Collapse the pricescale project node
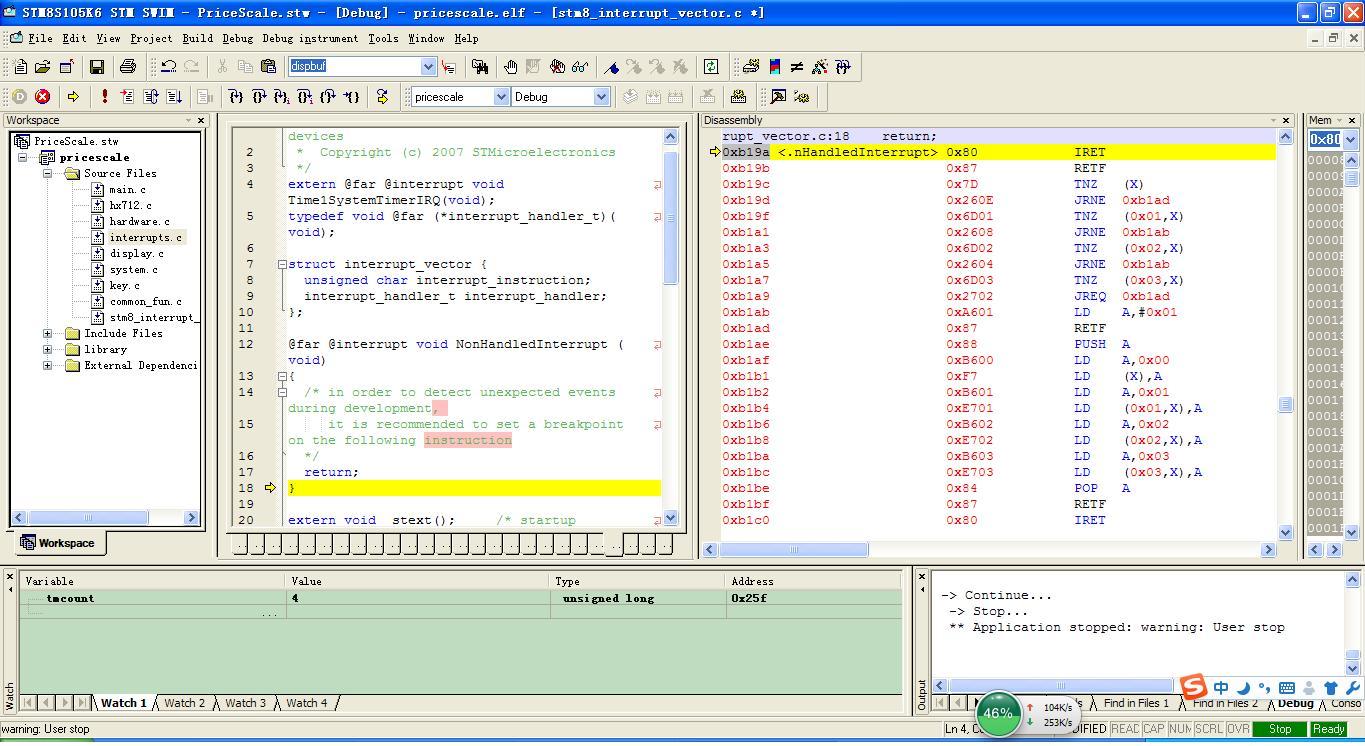 tap(23, 157)
